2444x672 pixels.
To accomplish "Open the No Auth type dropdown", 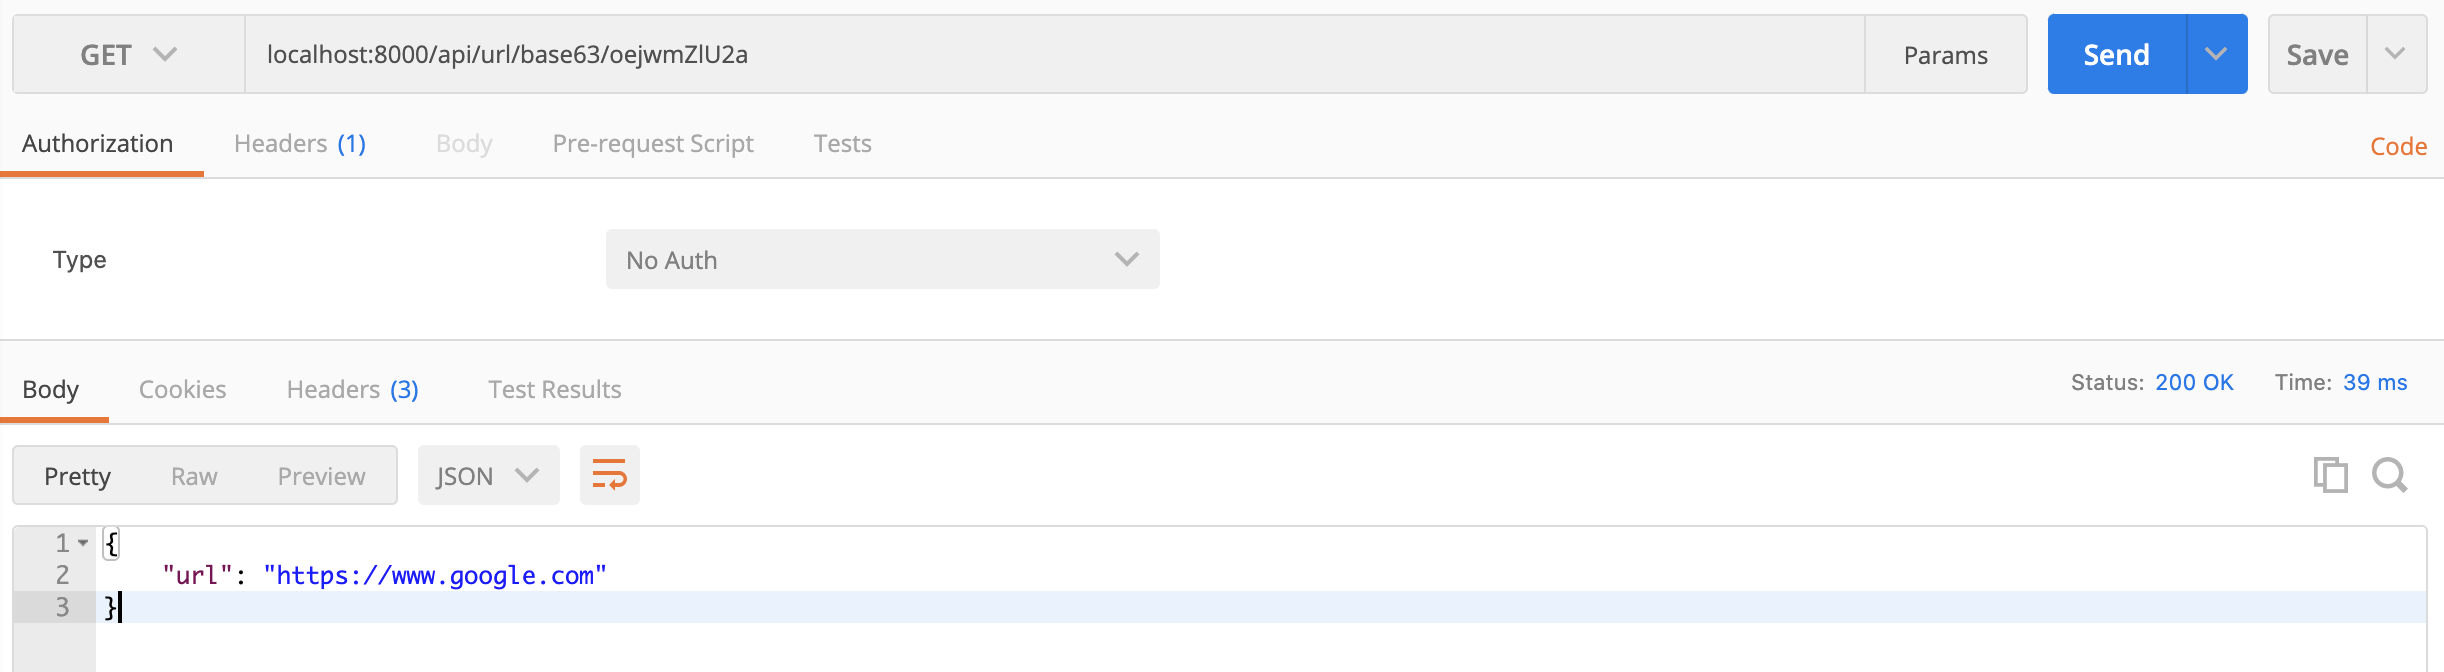I will coord(881,259).
